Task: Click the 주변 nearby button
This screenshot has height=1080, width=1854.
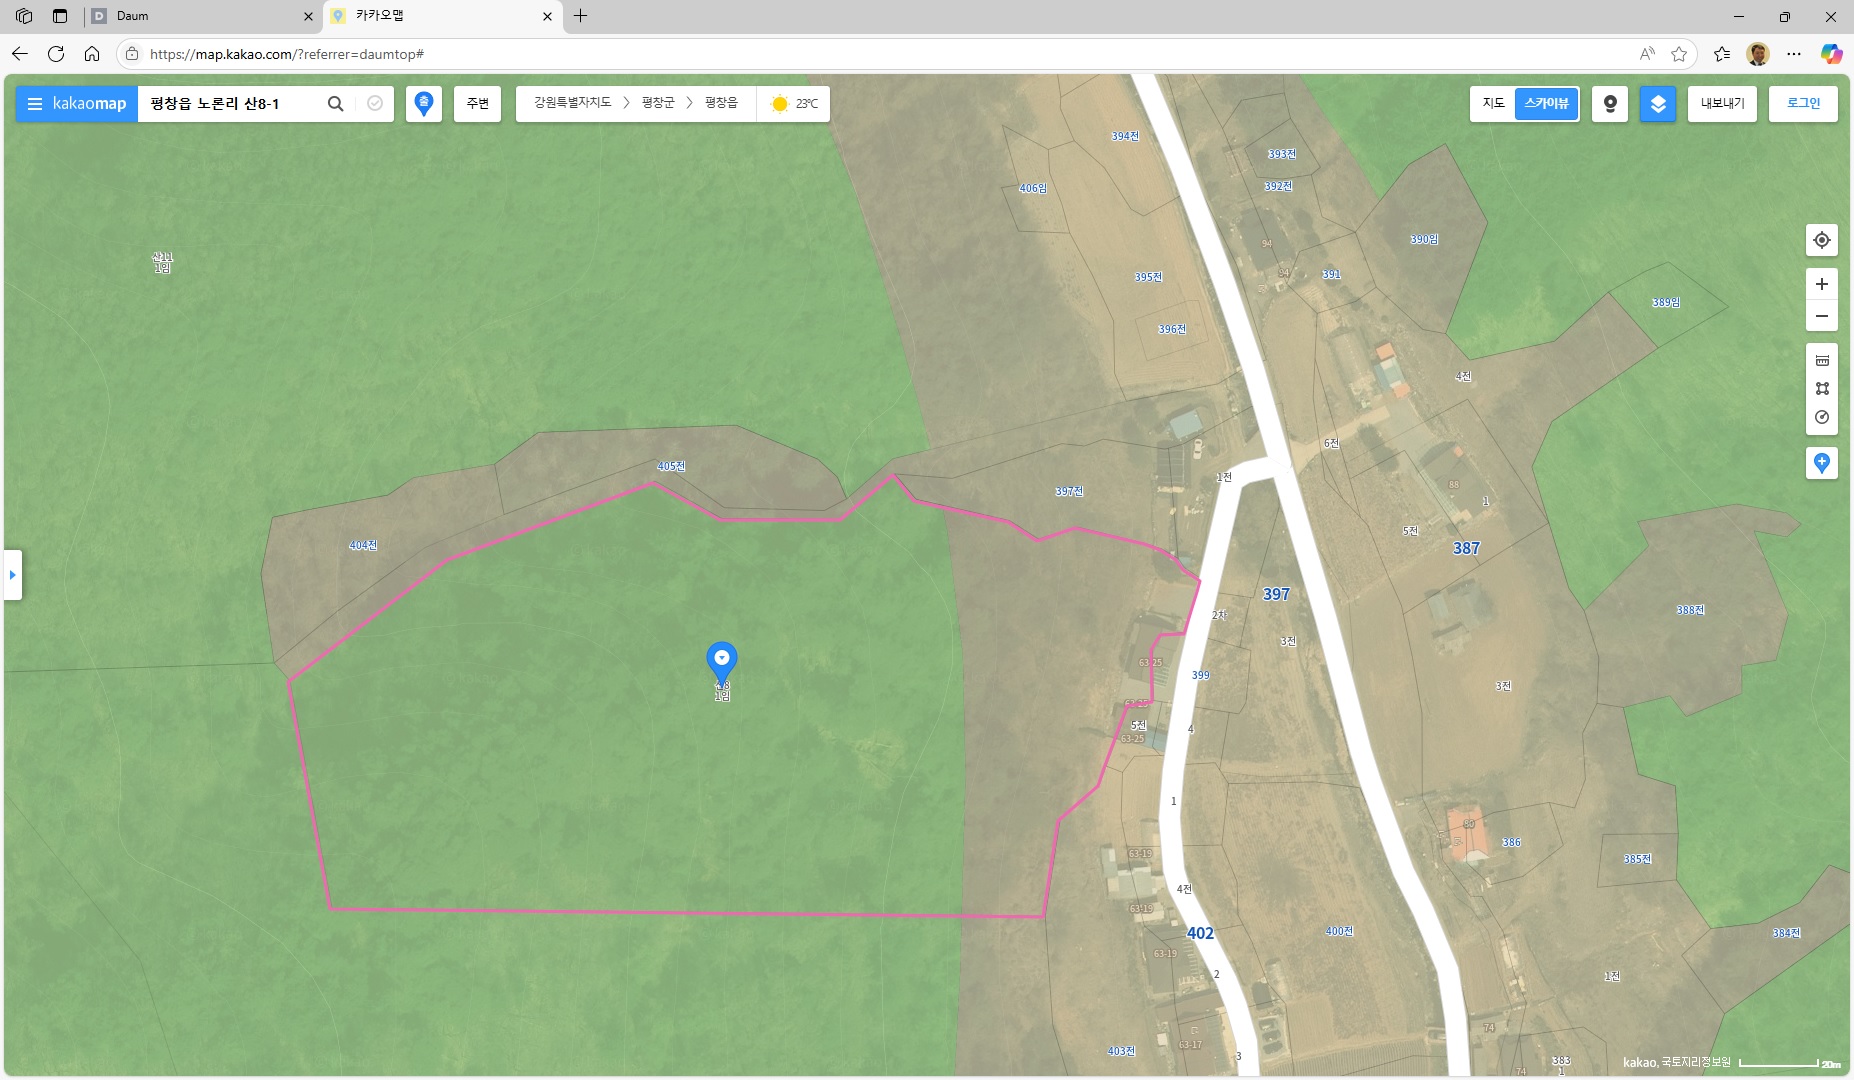Action: pos(477,104)
